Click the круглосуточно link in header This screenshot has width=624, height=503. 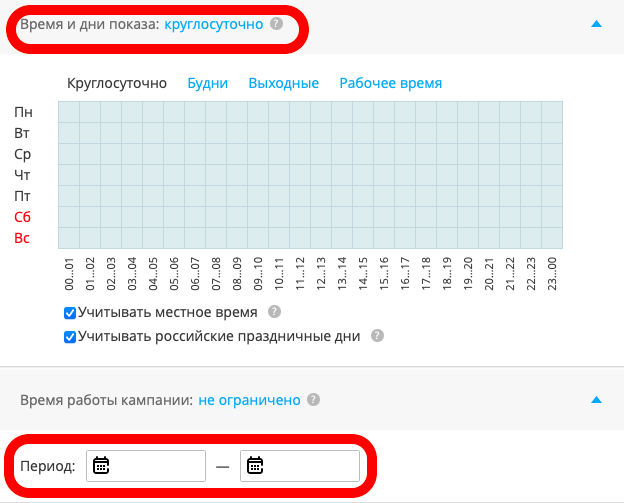[x=214, y=24]
